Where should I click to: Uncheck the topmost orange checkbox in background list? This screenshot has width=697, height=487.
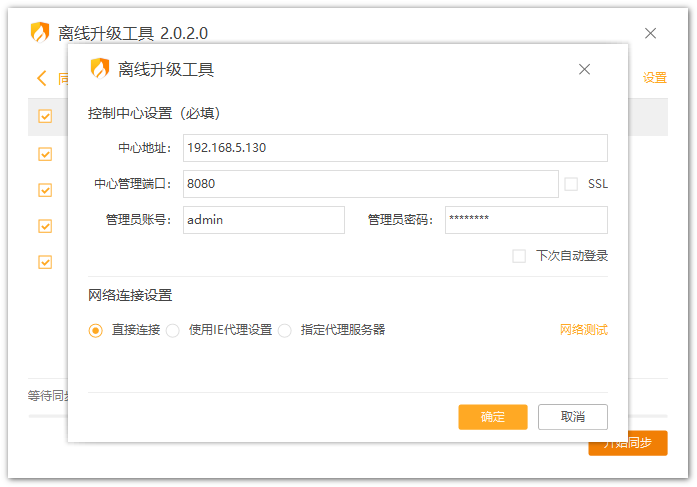pos(45,116)
